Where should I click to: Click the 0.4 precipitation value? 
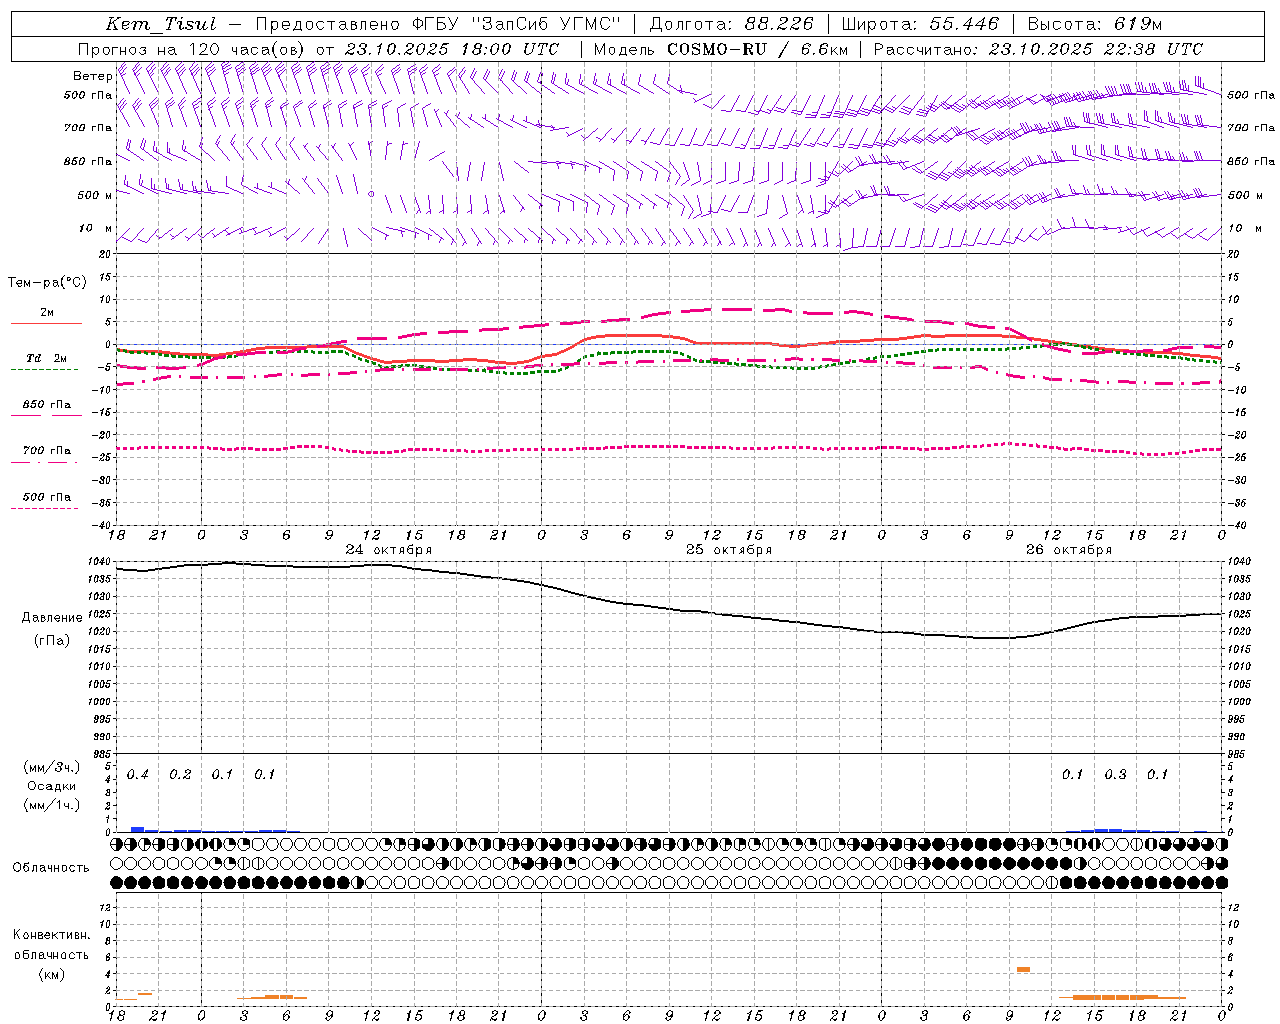[138, 775]
